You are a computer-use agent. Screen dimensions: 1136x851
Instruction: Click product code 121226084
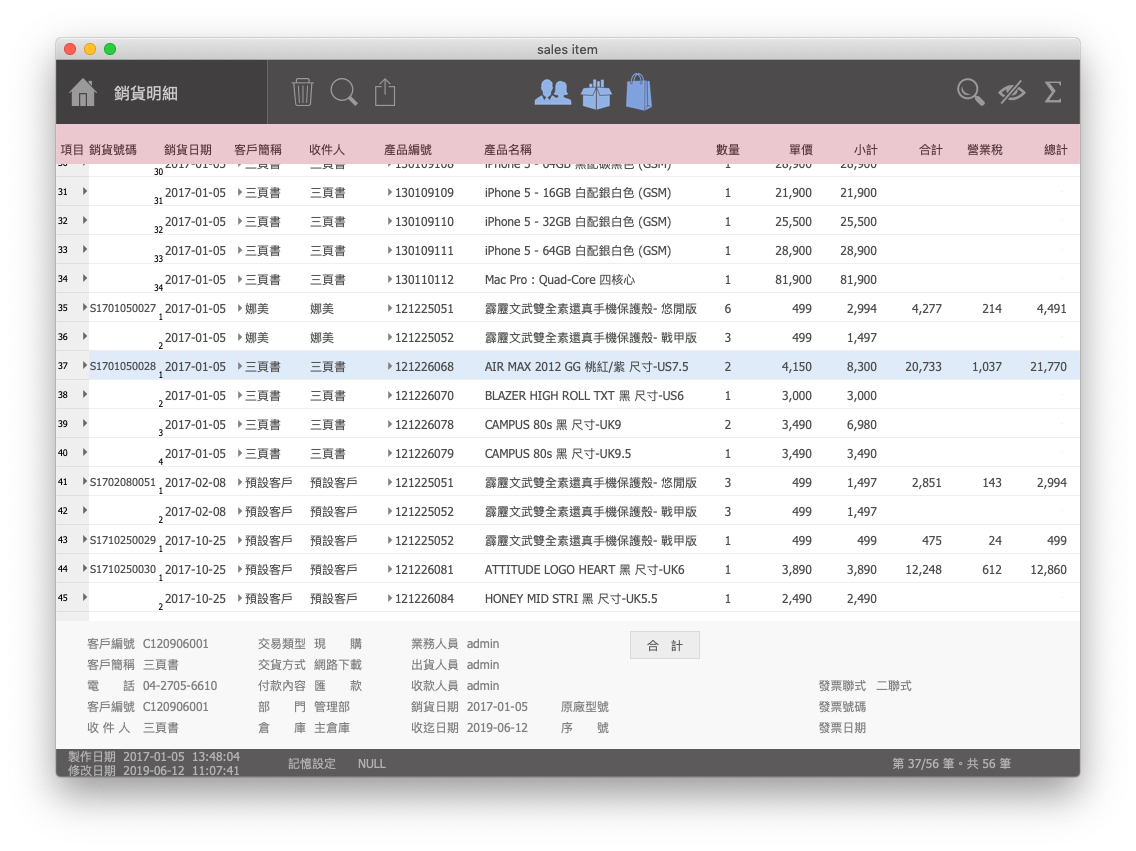(x=424, y=598)
